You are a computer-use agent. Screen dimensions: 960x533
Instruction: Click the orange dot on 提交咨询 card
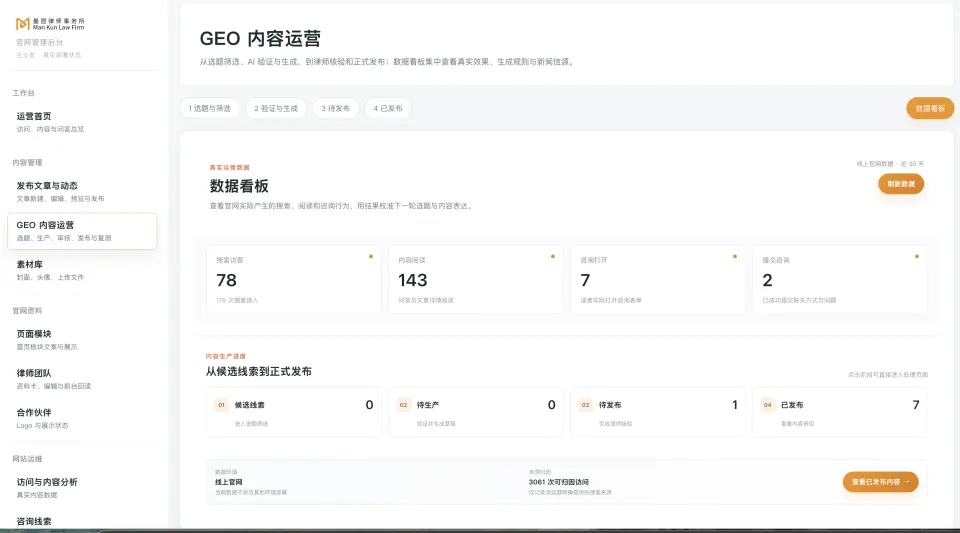917,256
